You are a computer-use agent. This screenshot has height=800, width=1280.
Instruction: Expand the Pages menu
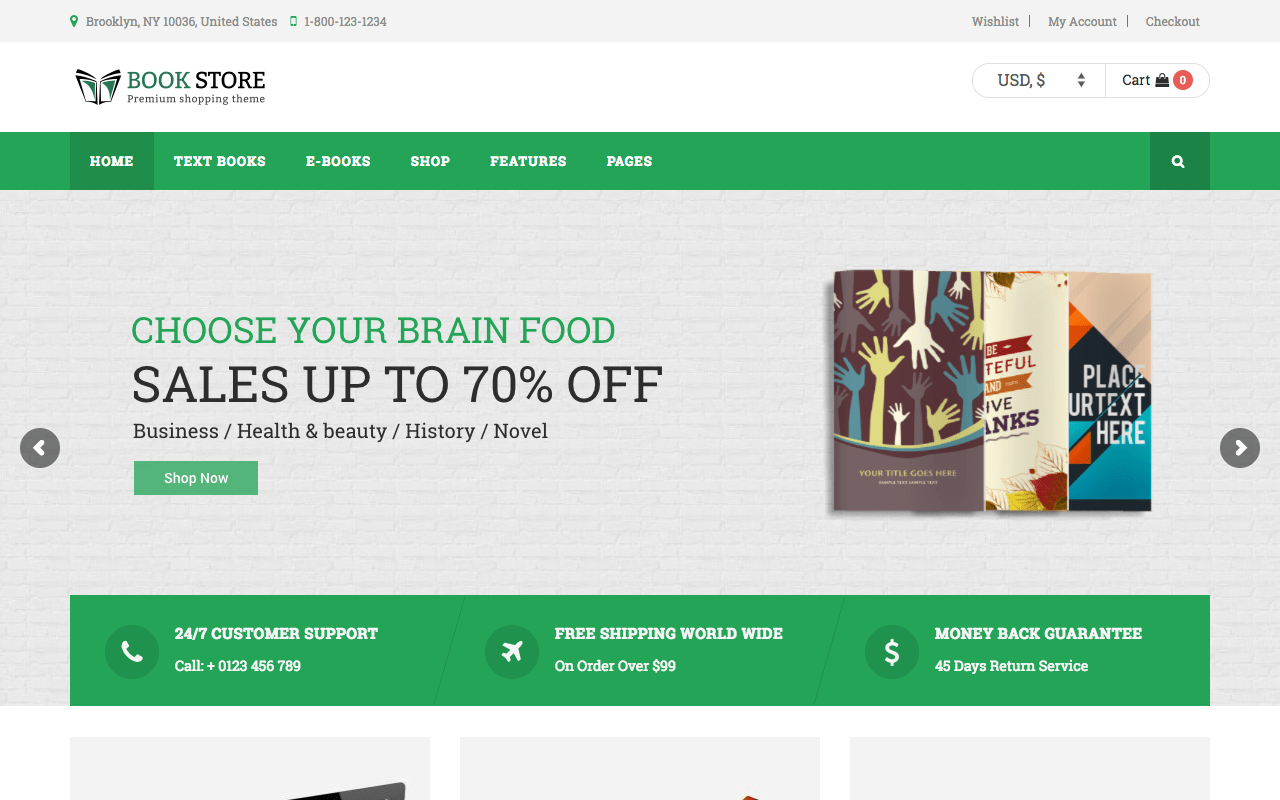pos(629,161)
